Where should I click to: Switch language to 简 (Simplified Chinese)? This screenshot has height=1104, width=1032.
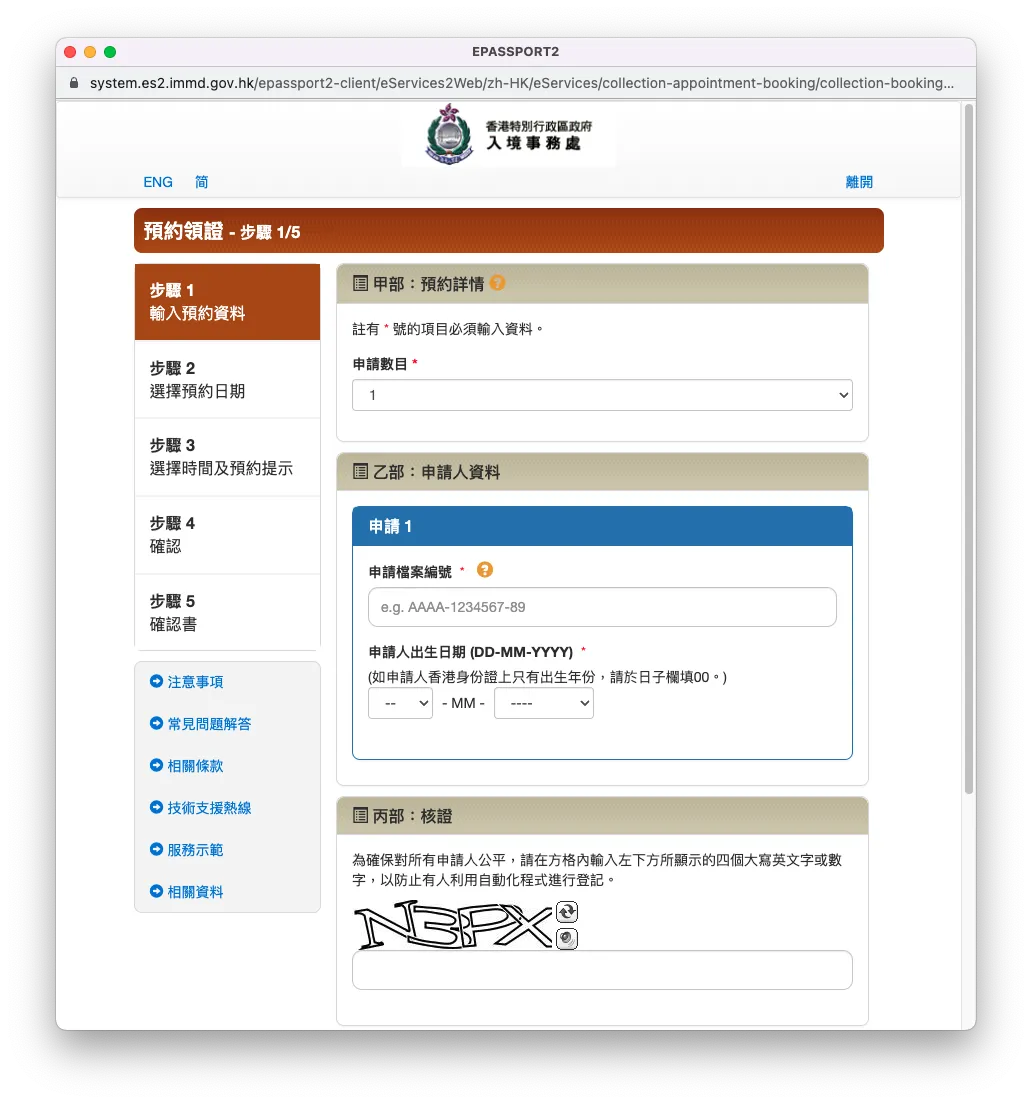click(x=201, y=182)
